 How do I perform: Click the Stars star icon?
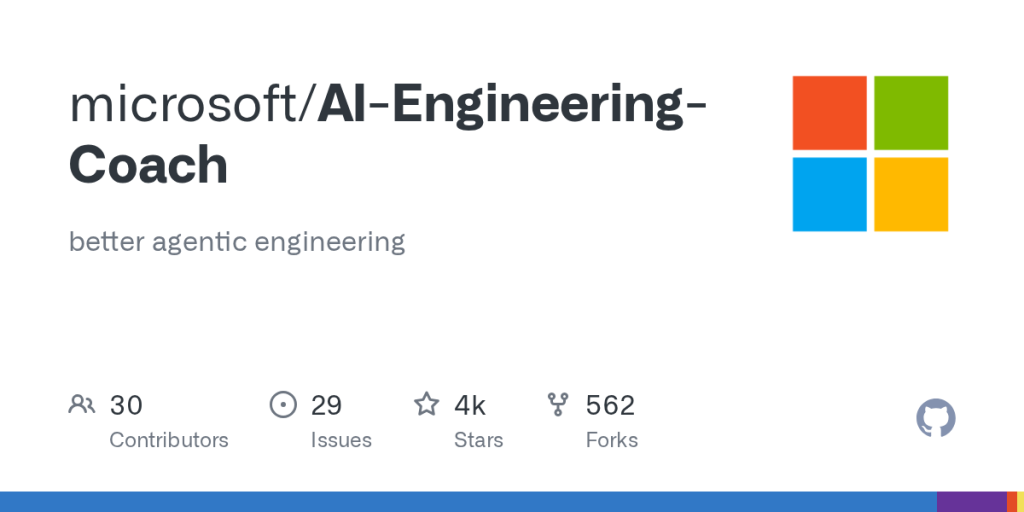(427, 404)
